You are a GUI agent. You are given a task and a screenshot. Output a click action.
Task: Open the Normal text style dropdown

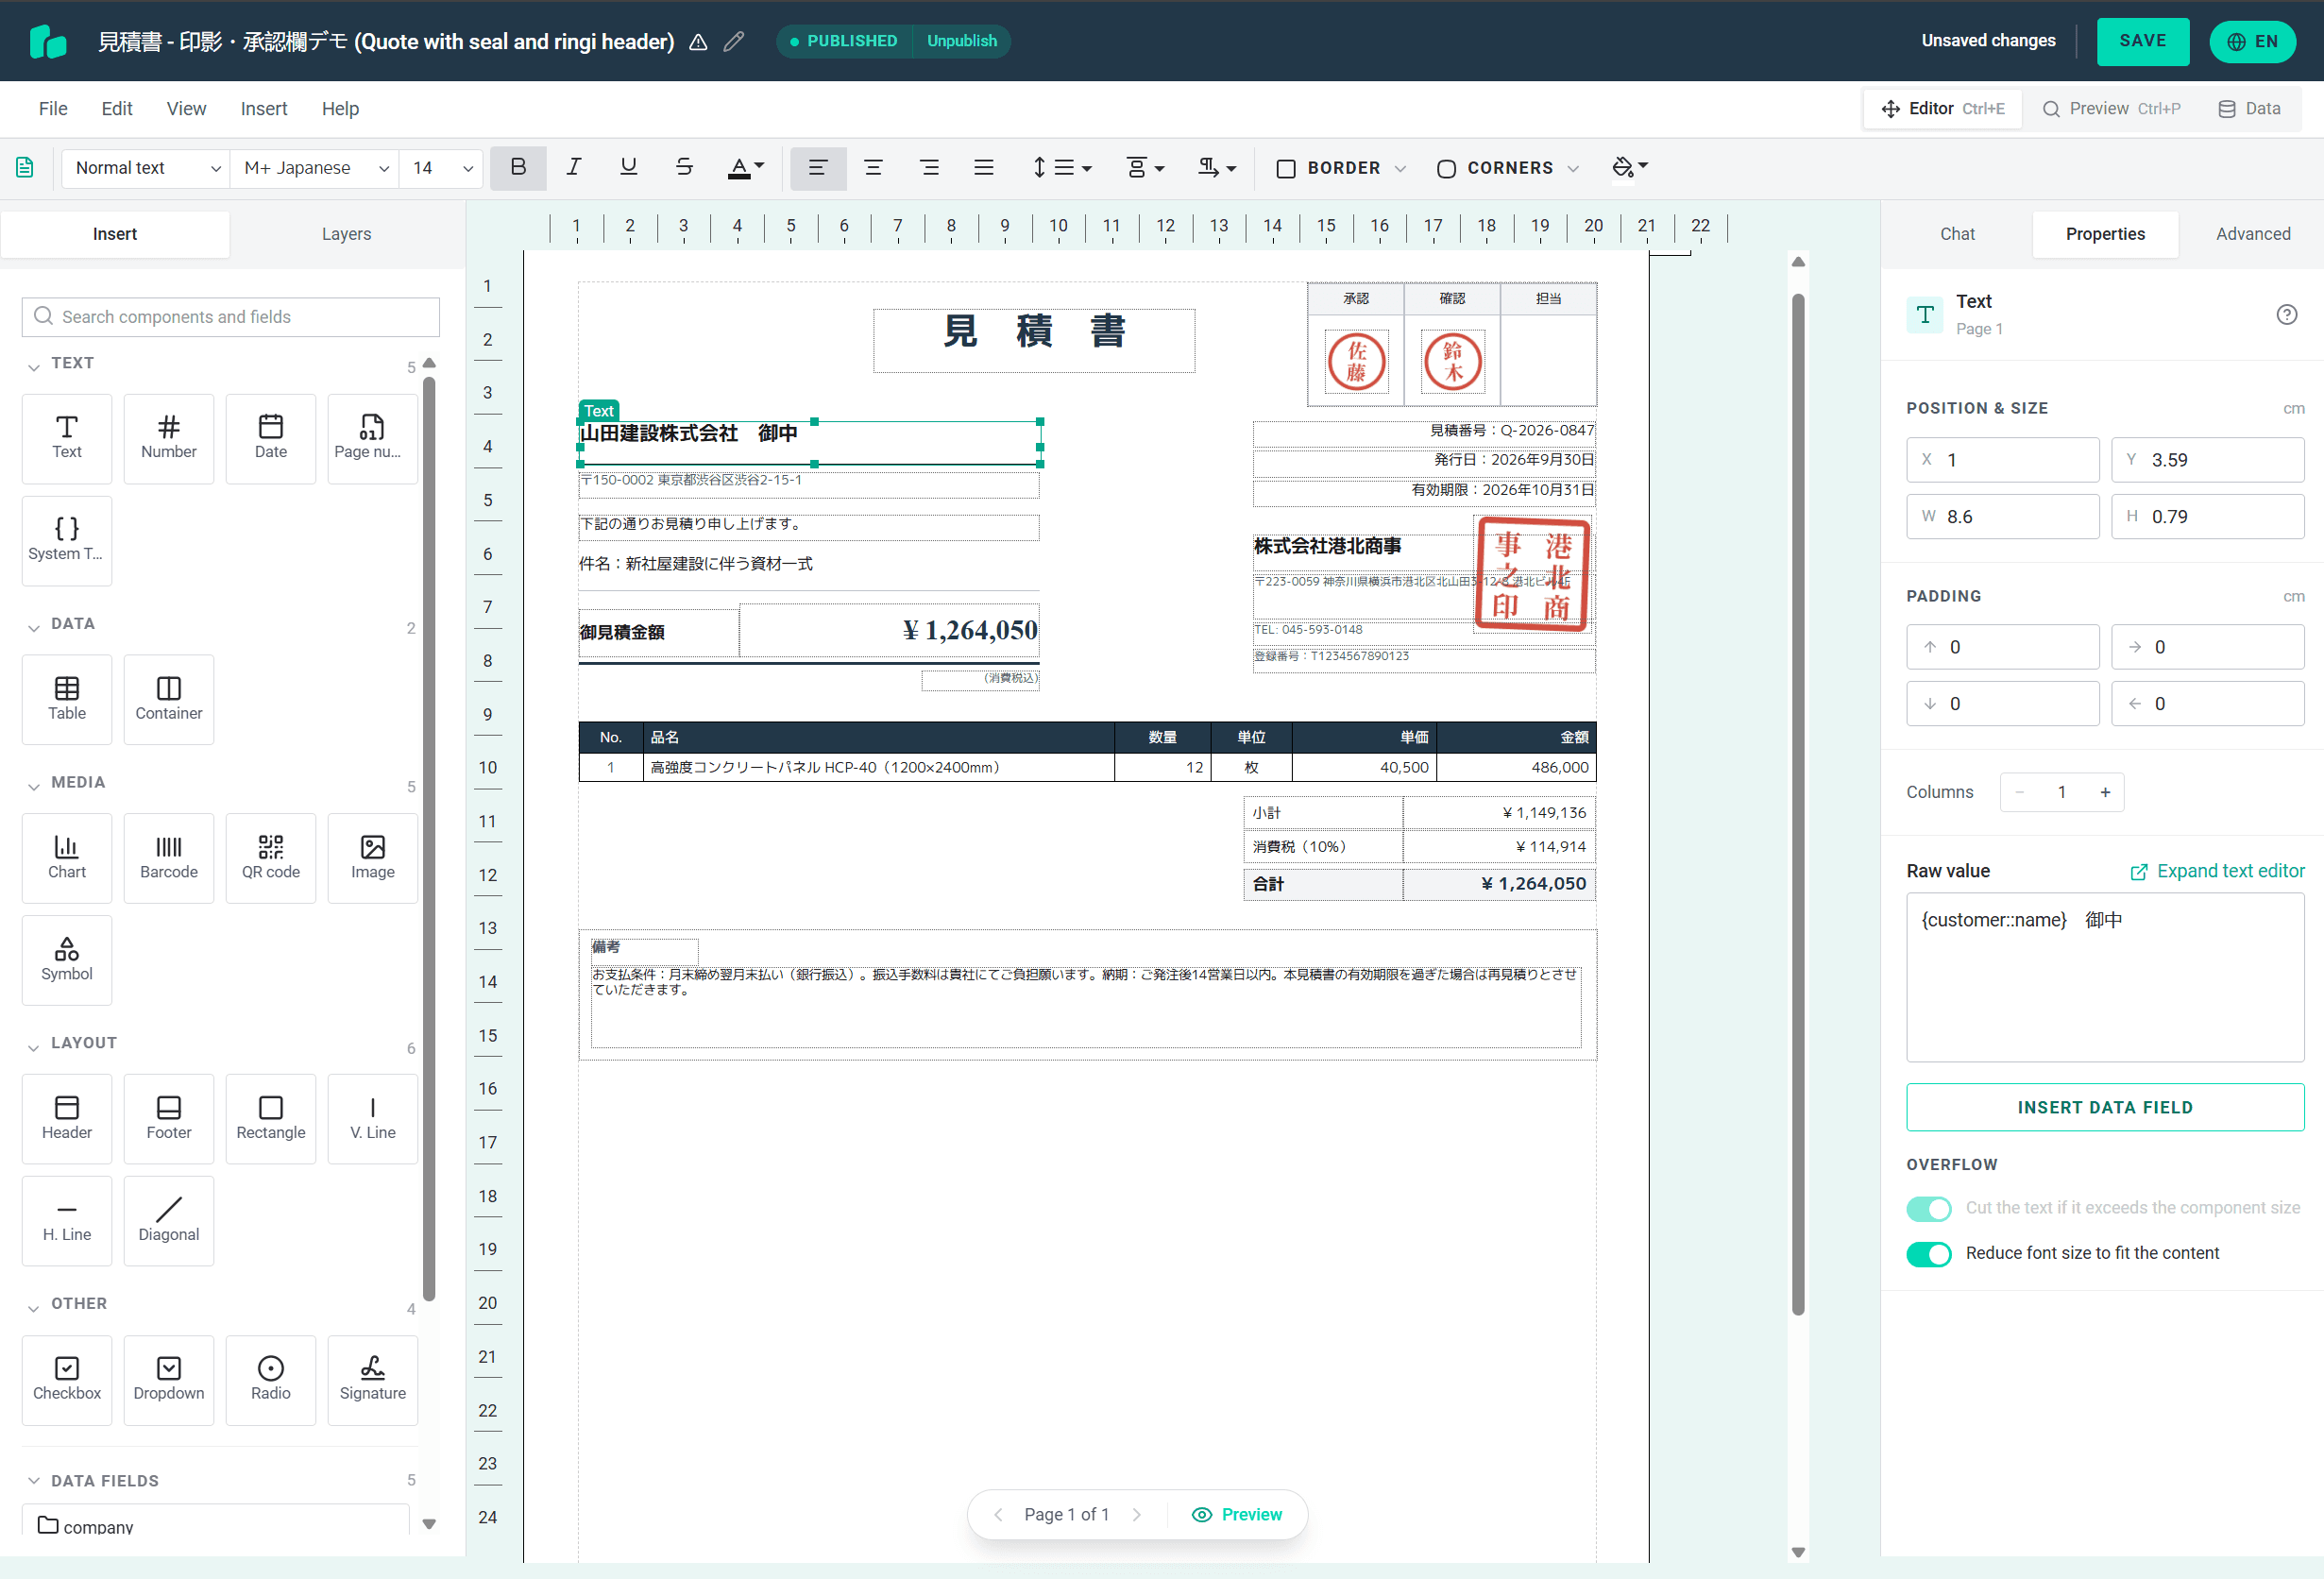click(x=146, y=168)
